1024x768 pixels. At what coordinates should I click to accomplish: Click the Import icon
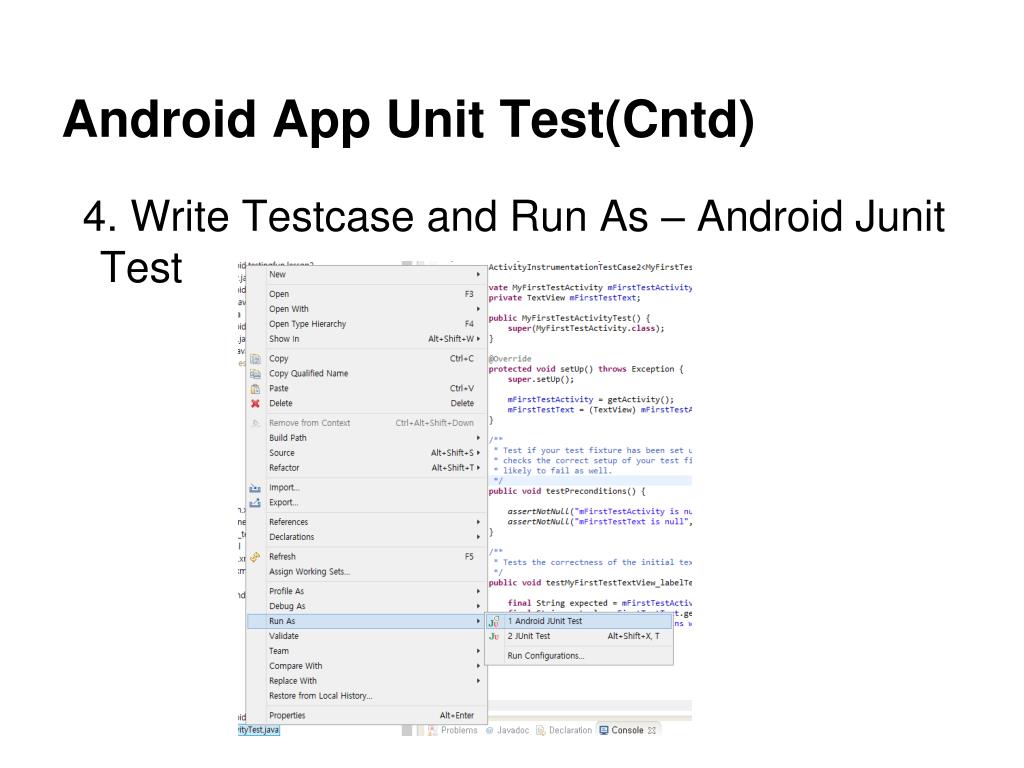pyautogui.click(x=255, y=488)
